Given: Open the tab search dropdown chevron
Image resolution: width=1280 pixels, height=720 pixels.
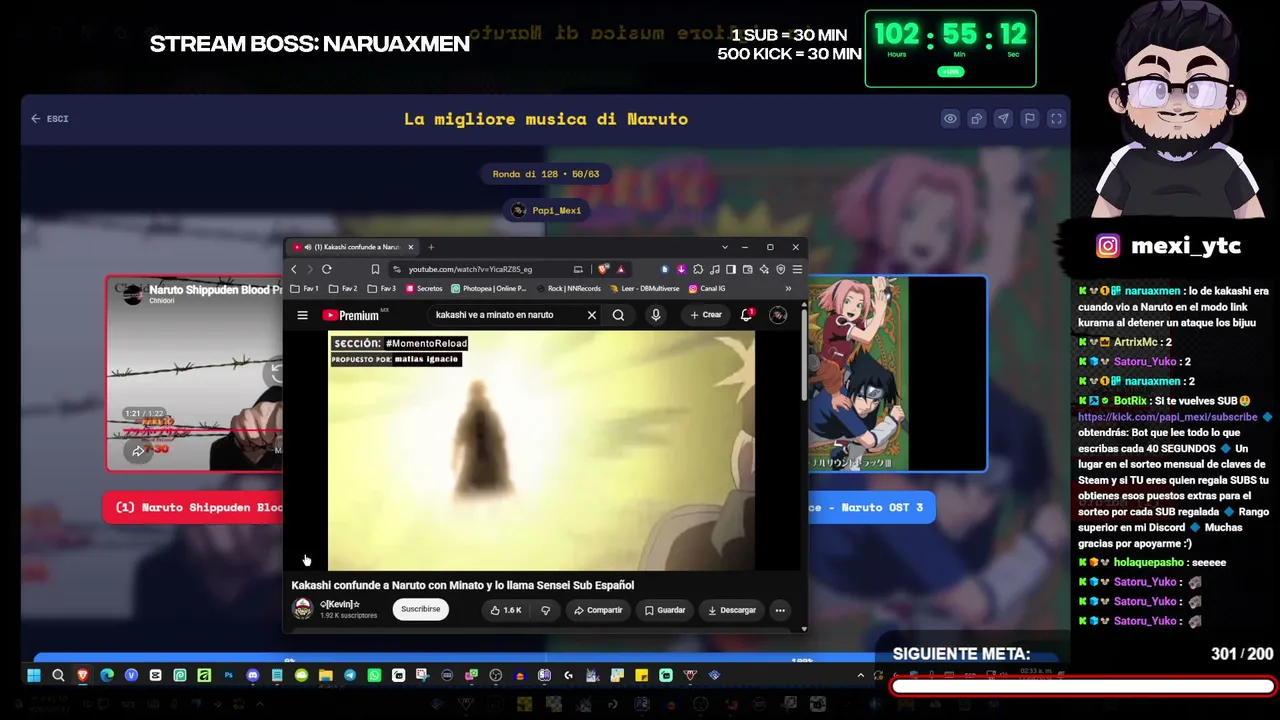Looking at the screenshot, I should point(725,247).
